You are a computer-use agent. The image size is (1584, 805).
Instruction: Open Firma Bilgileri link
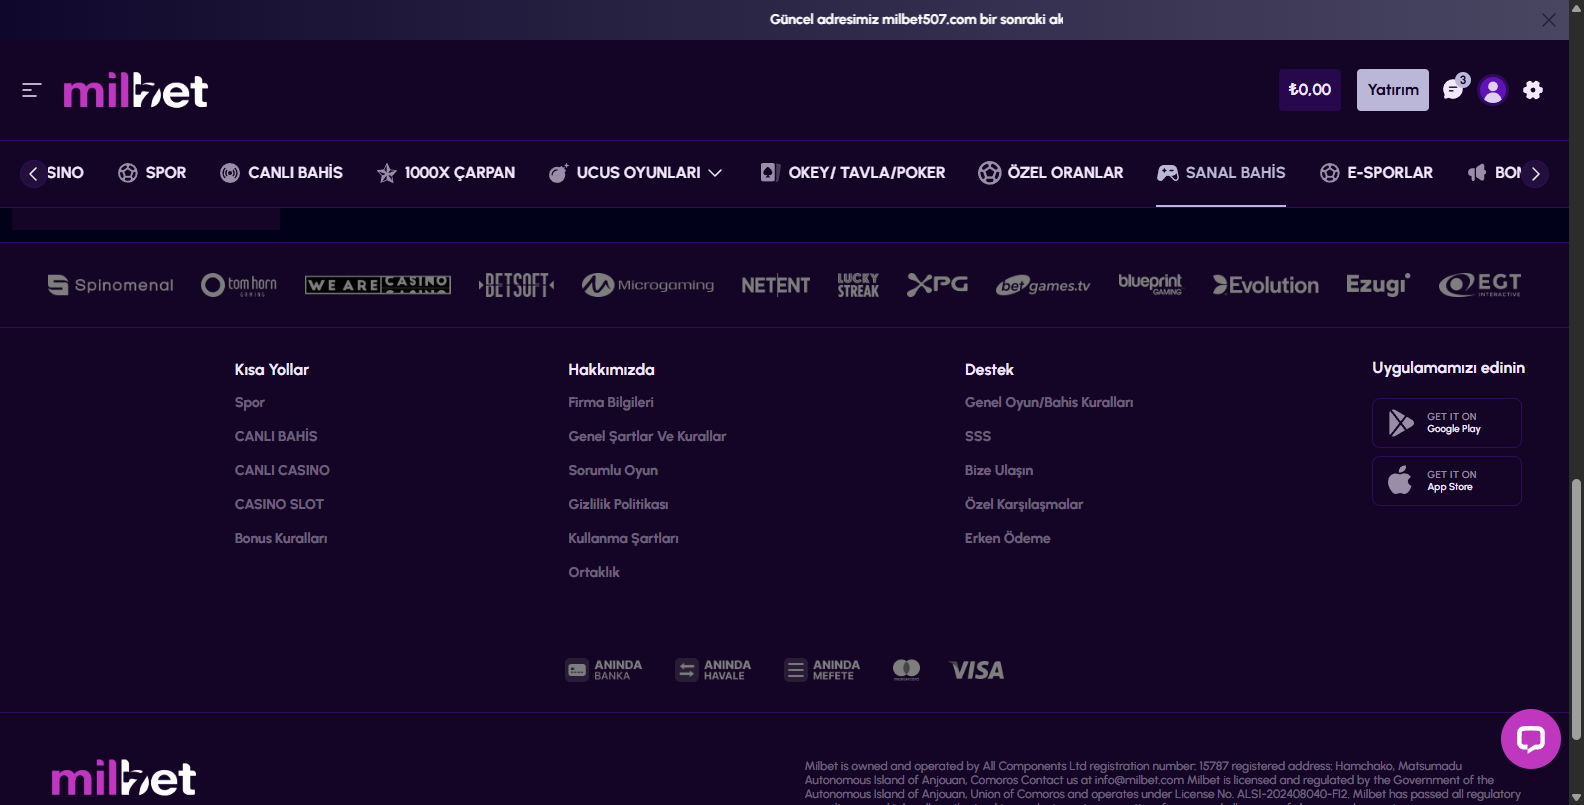(x=611, y=403)
